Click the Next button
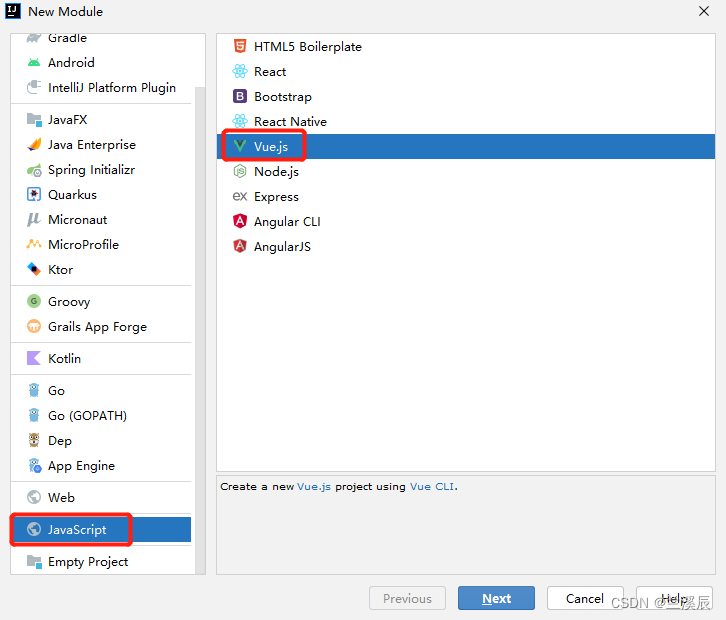The width and height of the screenshot is (726, 620). [x=496, y=598]
